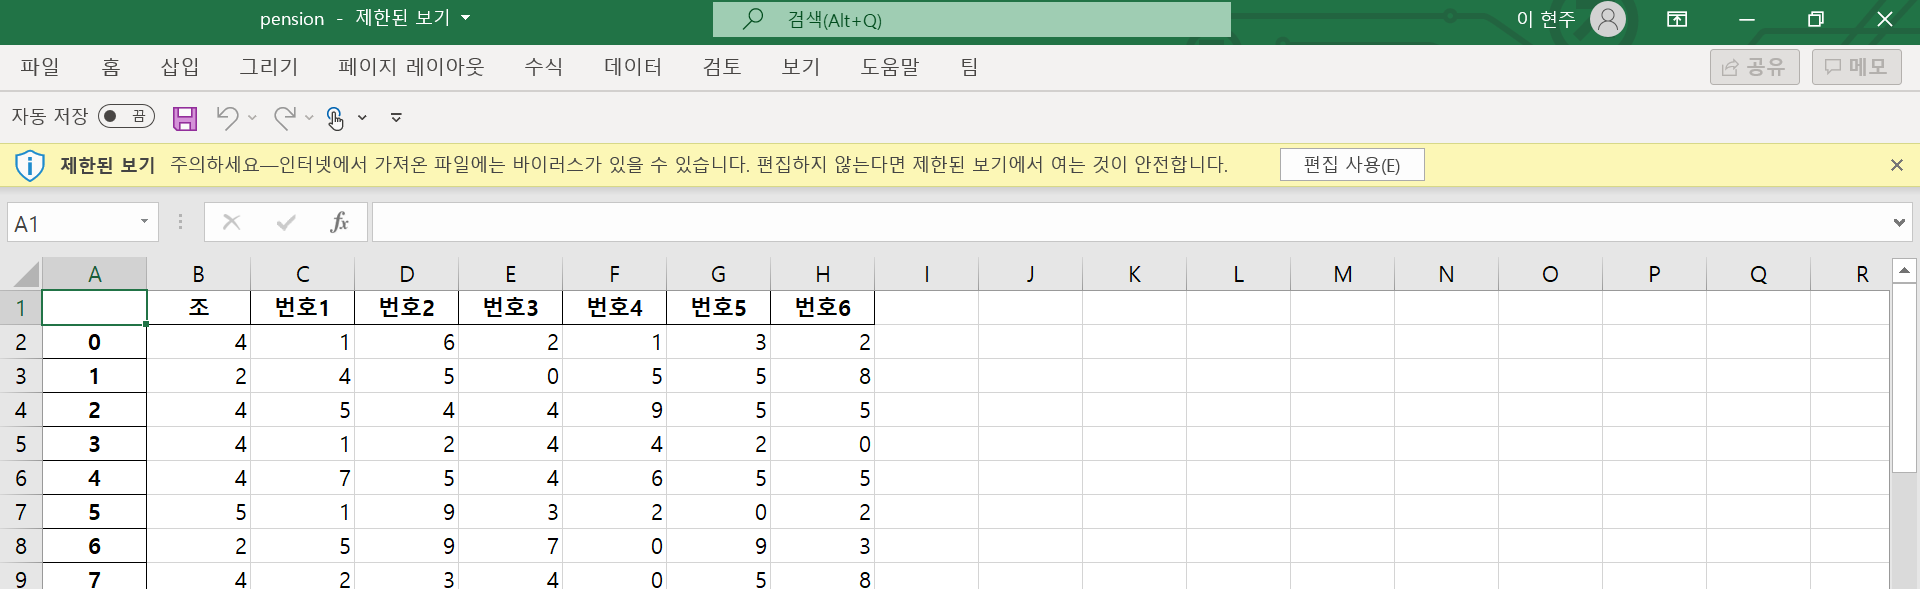Image resolution: width=1920 pixels, height=589 pixels.
Task: Click the 번호6 header cell
Action: [x=823, y=308]
